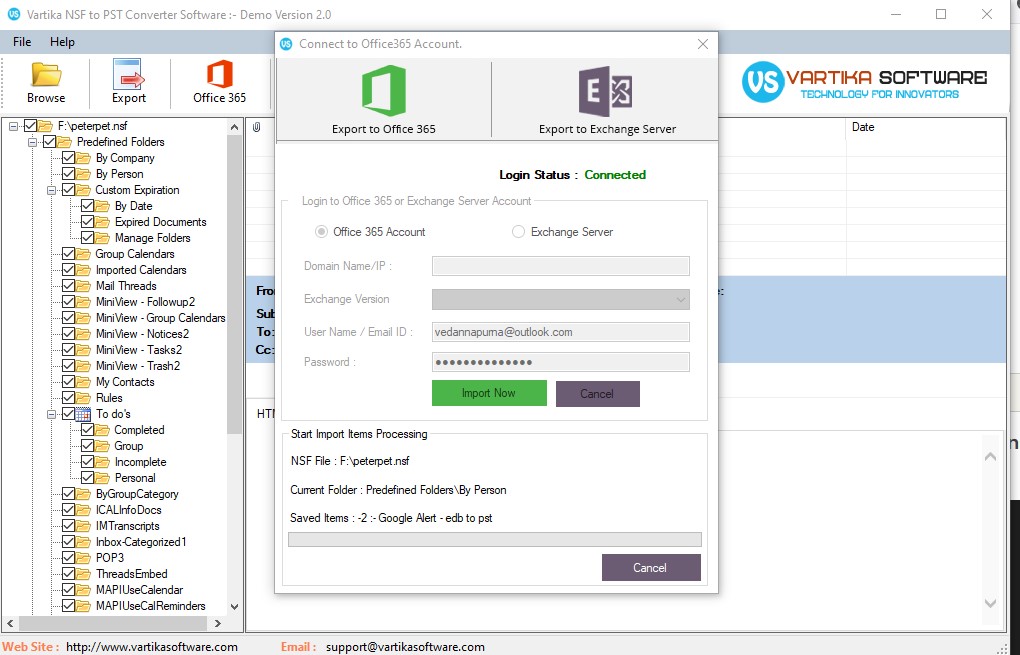The height and width of the screenshot is (655, 1020).
Task: Click the Completed folder icon
Action: (x=102, y=430)
